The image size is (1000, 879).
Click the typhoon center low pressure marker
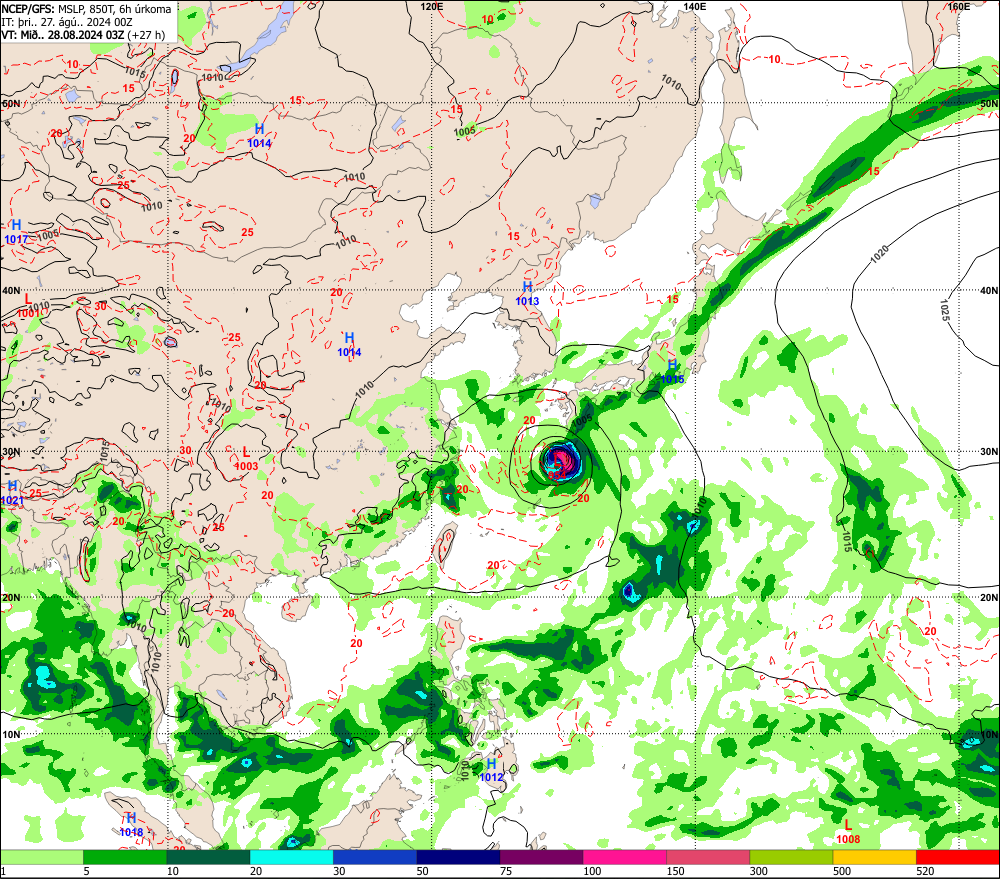(557, 465)
